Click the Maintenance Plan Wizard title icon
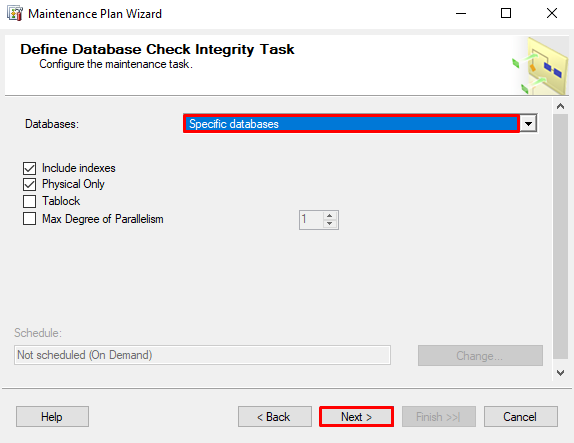This screenshot has width=574, height=443. pos(15,14)
